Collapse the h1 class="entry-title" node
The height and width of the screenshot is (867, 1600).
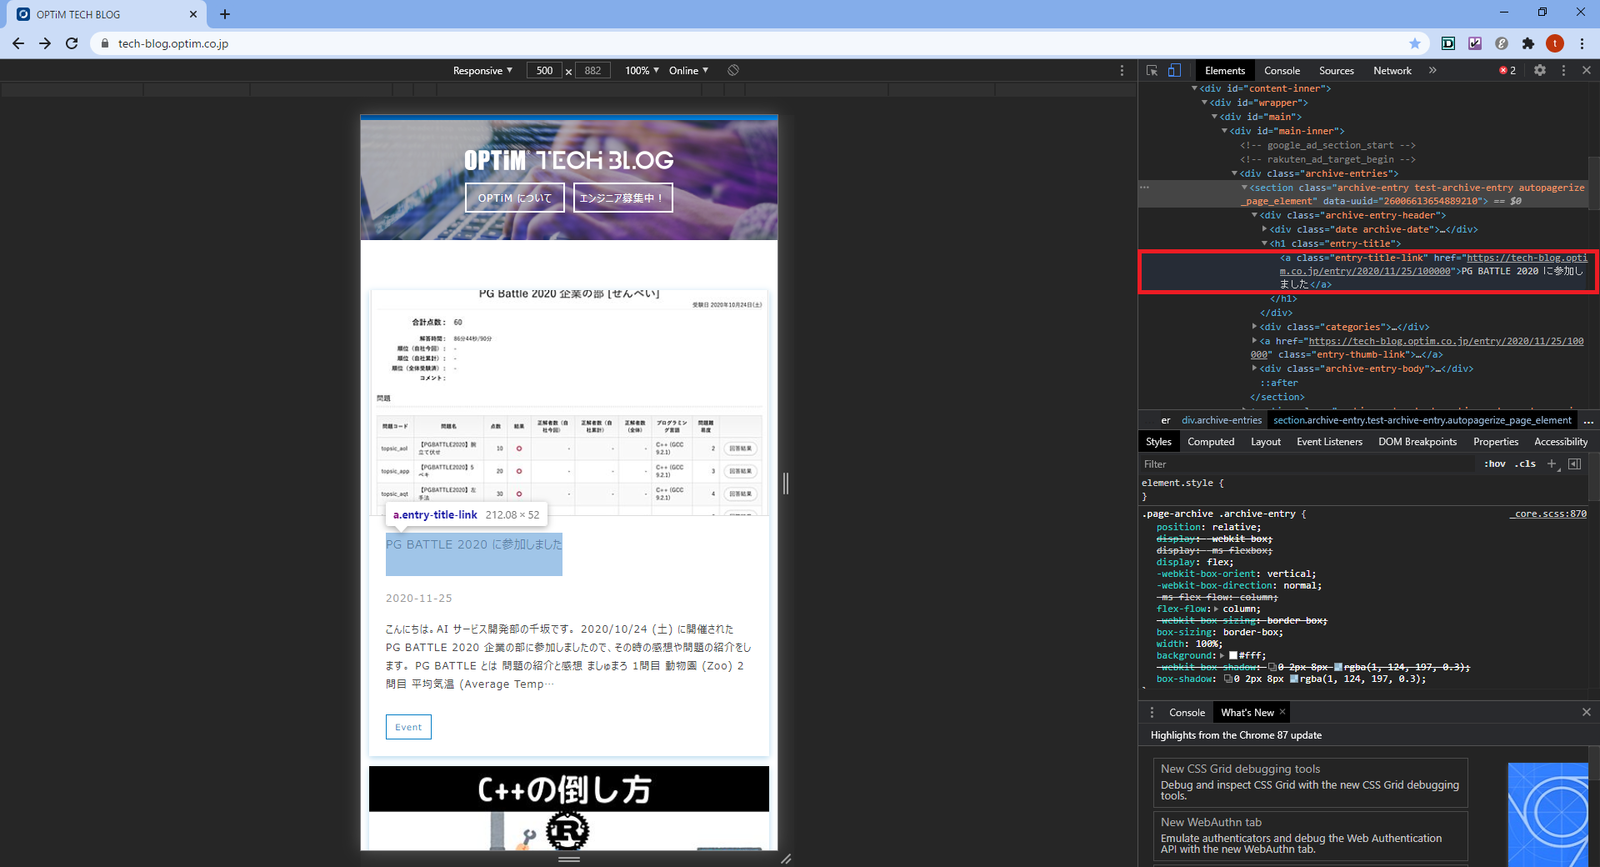(1264, 243)
